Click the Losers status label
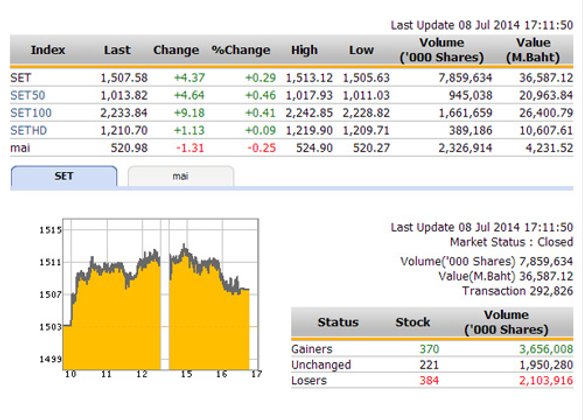583x420 pixels. (309, 381)
